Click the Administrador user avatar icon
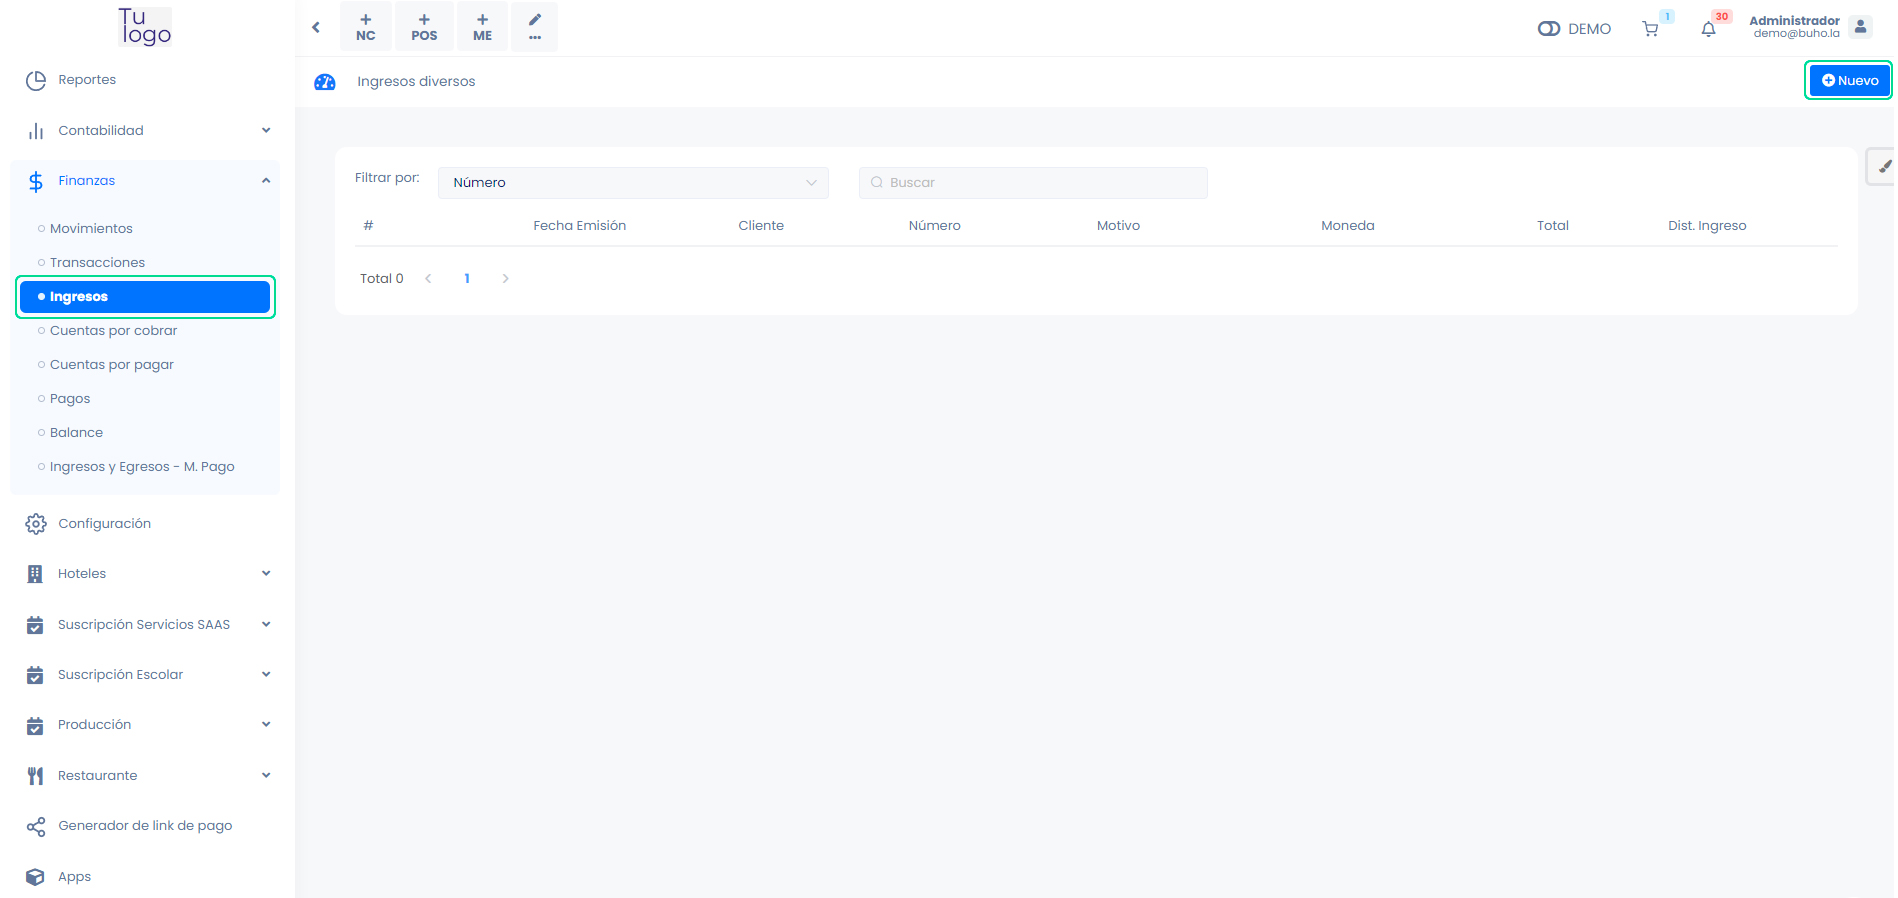The height and width of the screenshot is (898, 1898). [x=1860, y=27]
